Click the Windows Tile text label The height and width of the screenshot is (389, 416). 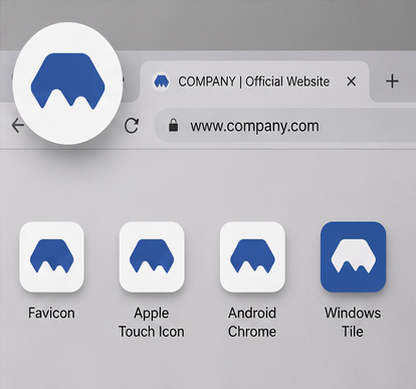point(353,322)
